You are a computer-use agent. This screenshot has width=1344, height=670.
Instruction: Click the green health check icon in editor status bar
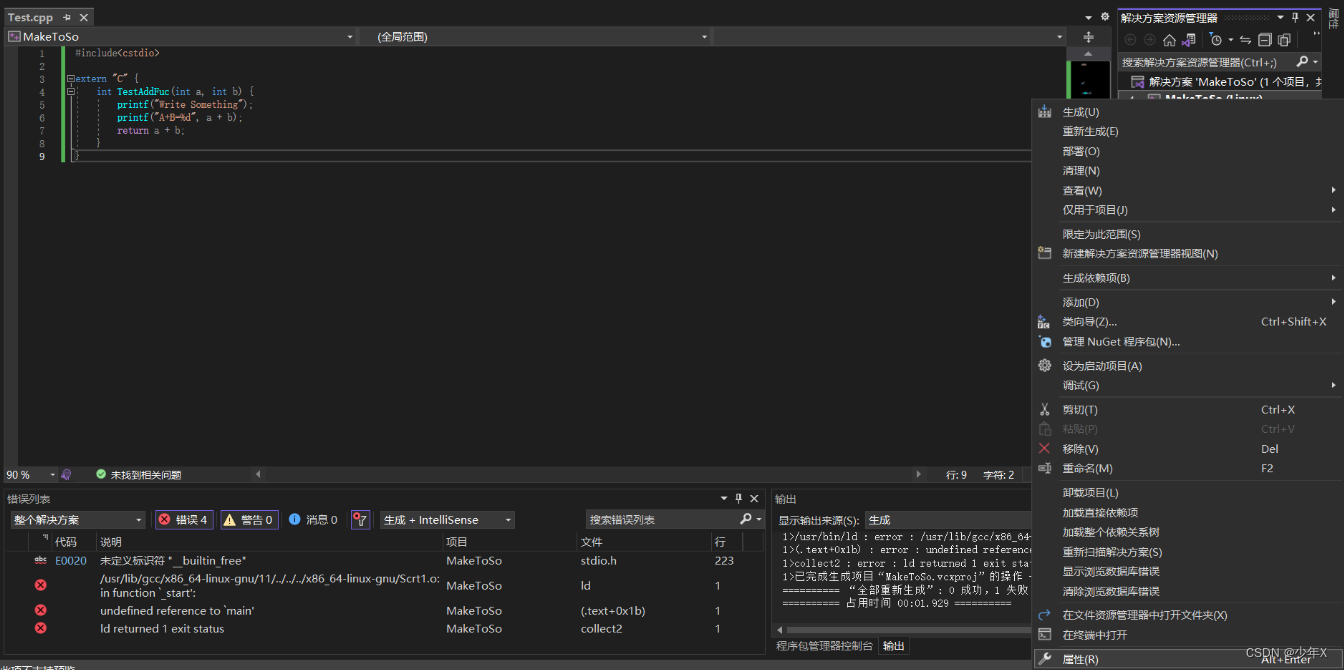pyautogui.click(x=100, y=474)
